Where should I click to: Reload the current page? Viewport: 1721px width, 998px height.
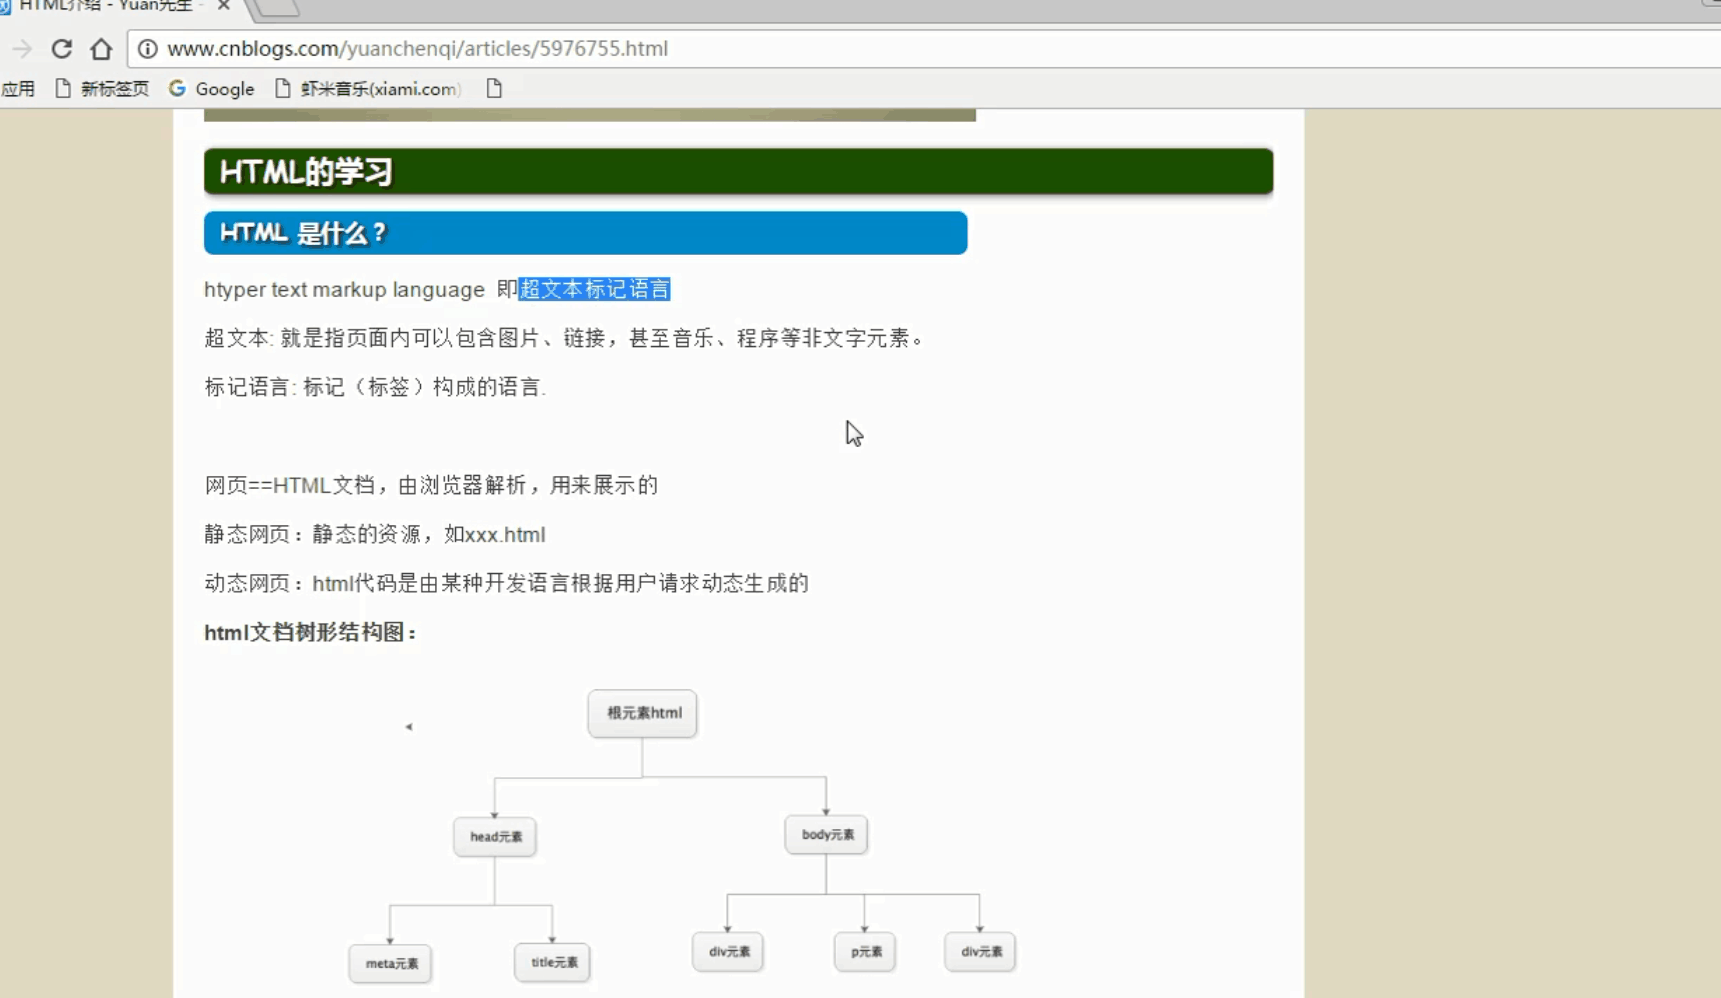pyautogui.click(x=61, y=48)
